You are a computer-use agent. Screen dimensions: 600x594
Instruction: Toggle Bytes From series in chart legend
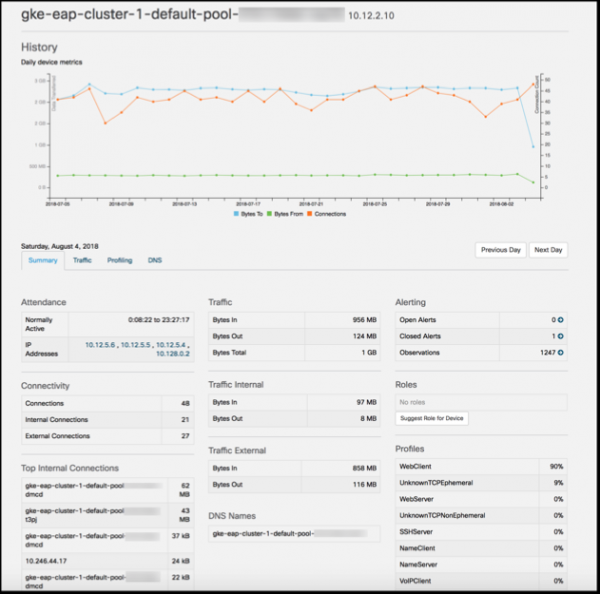tap(289, 214)
